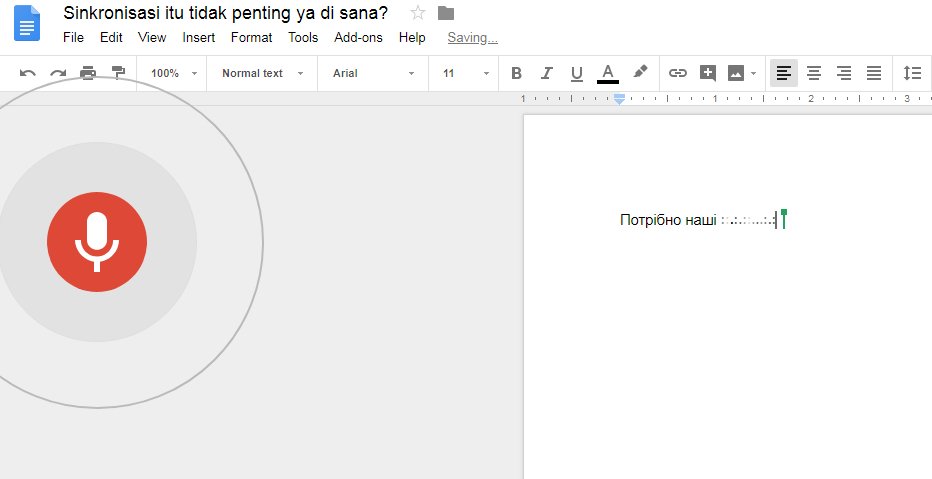Align text right
This screenshot has width=932, height=479.
[843, 73]
